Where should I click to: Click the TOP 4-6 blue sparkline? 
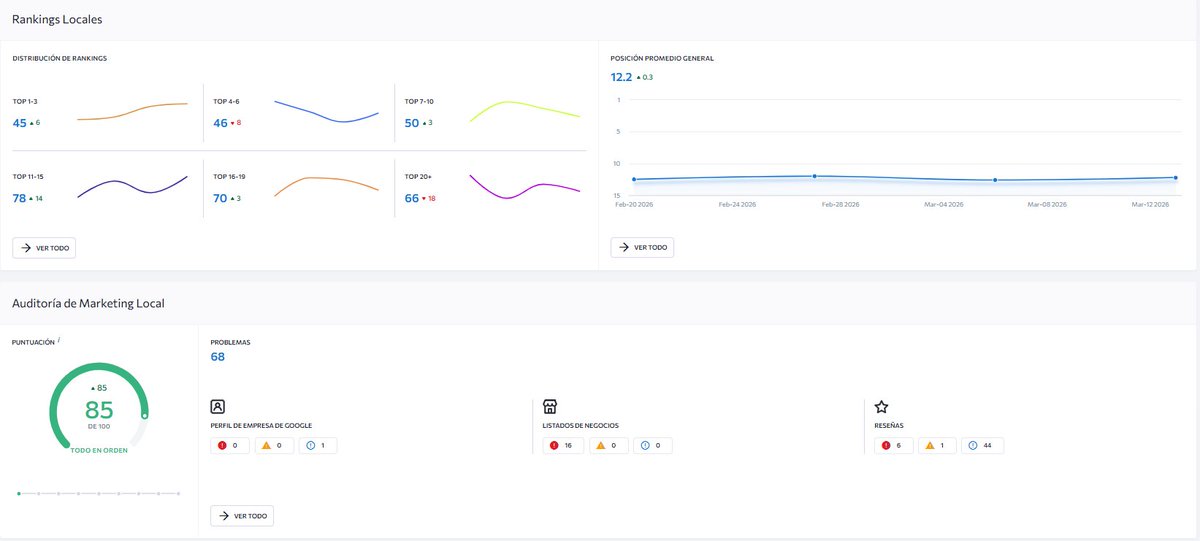point(326,111)
